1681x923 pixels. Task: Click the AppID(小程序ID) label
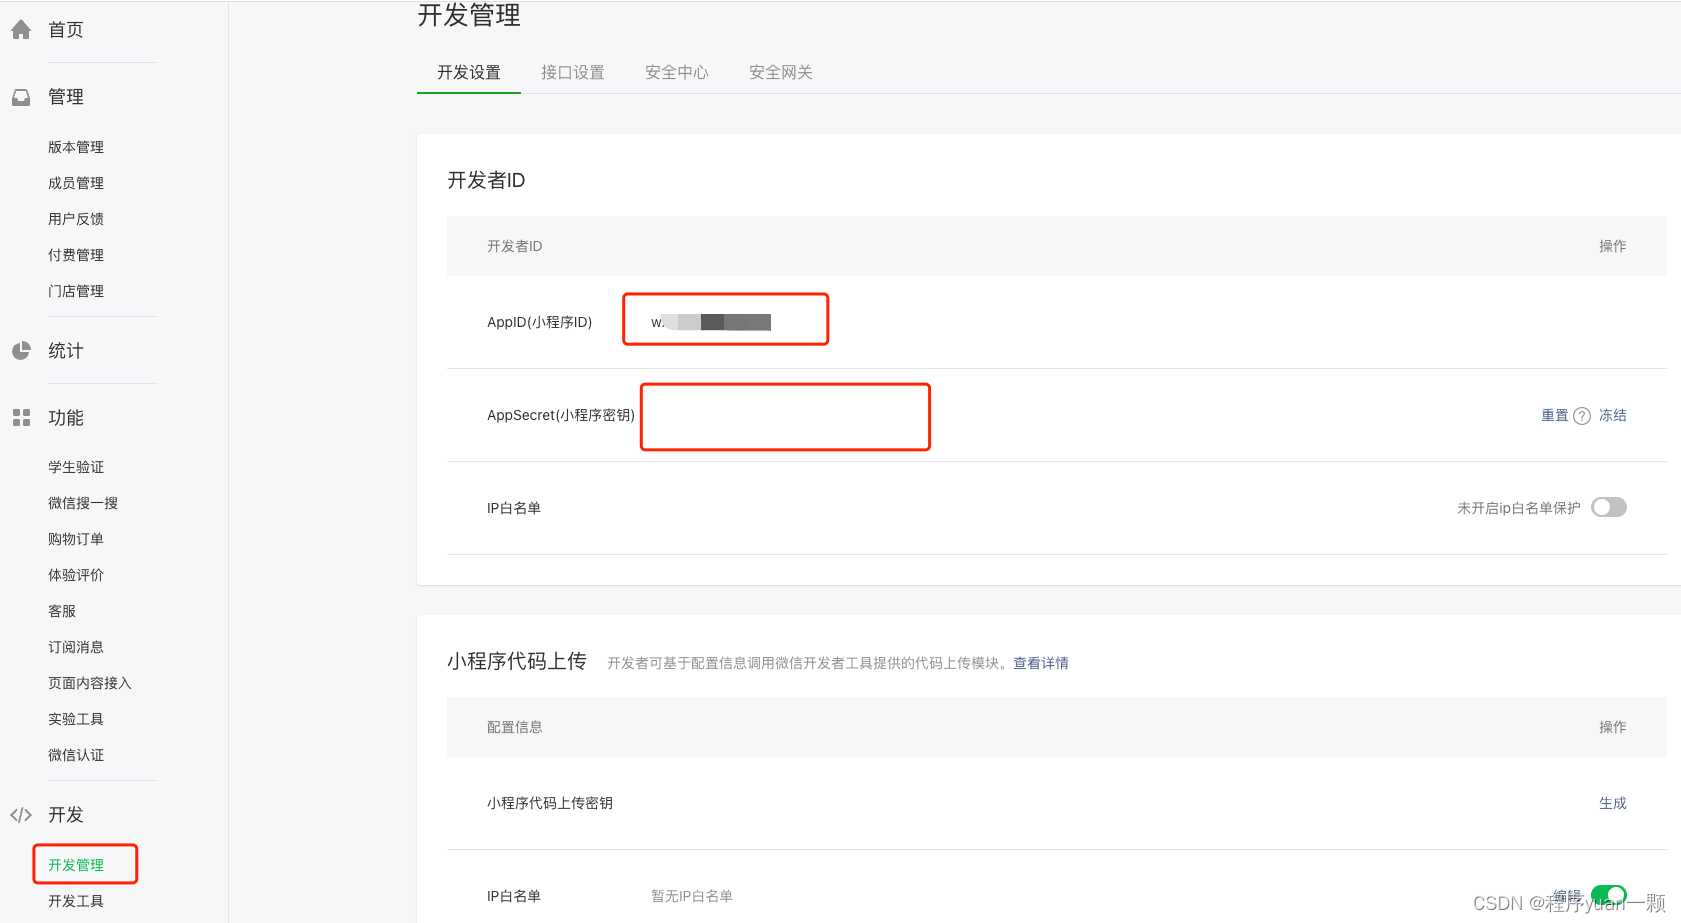coord(540,322)
